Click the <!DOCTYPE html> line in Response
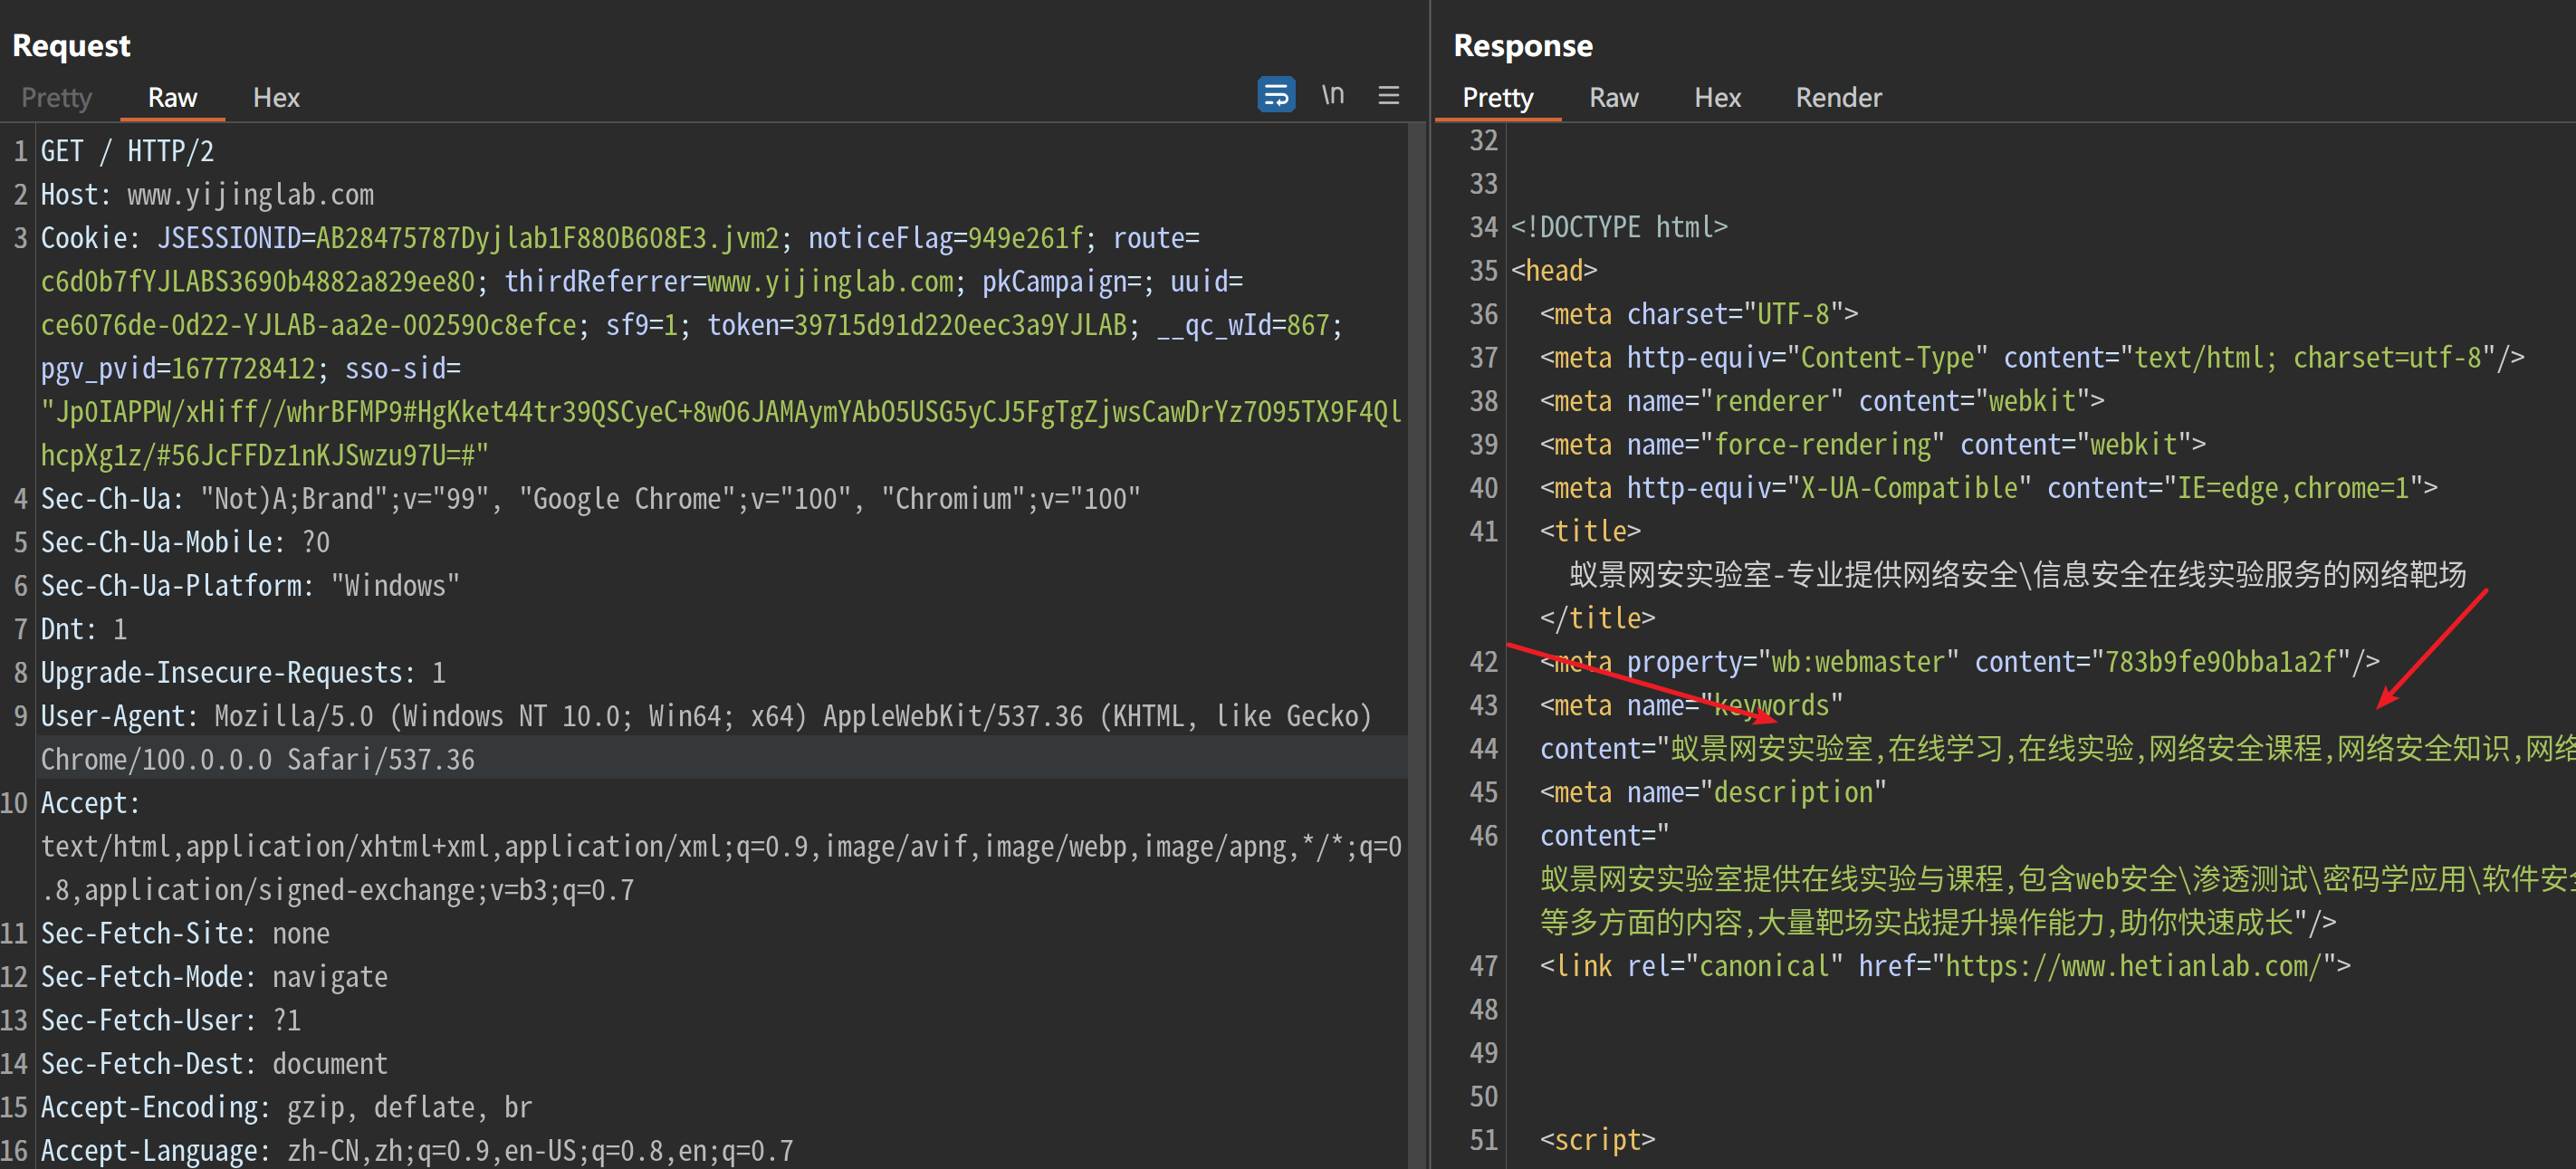 click(x=1619, y=228)
